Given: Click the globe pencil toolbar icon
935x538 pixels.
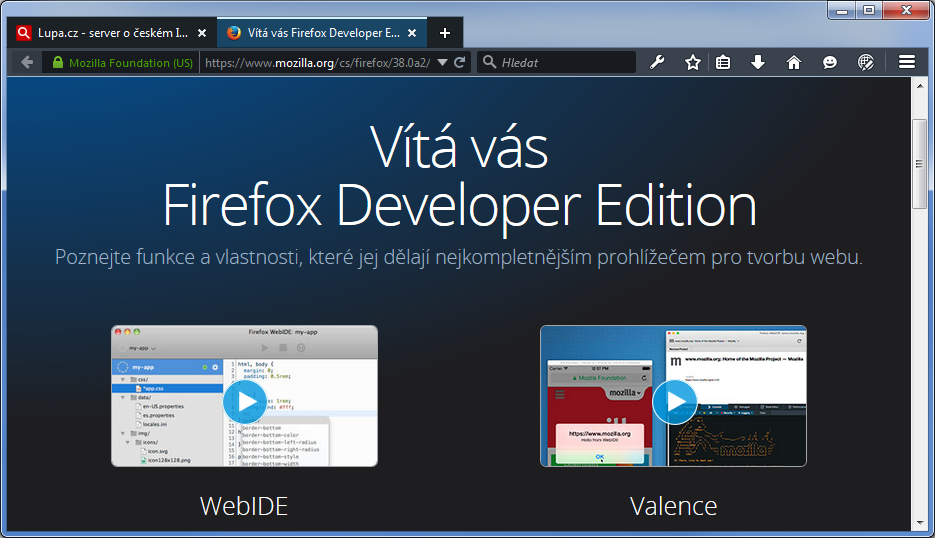Looking at the screenshot, I should point(865,62).
